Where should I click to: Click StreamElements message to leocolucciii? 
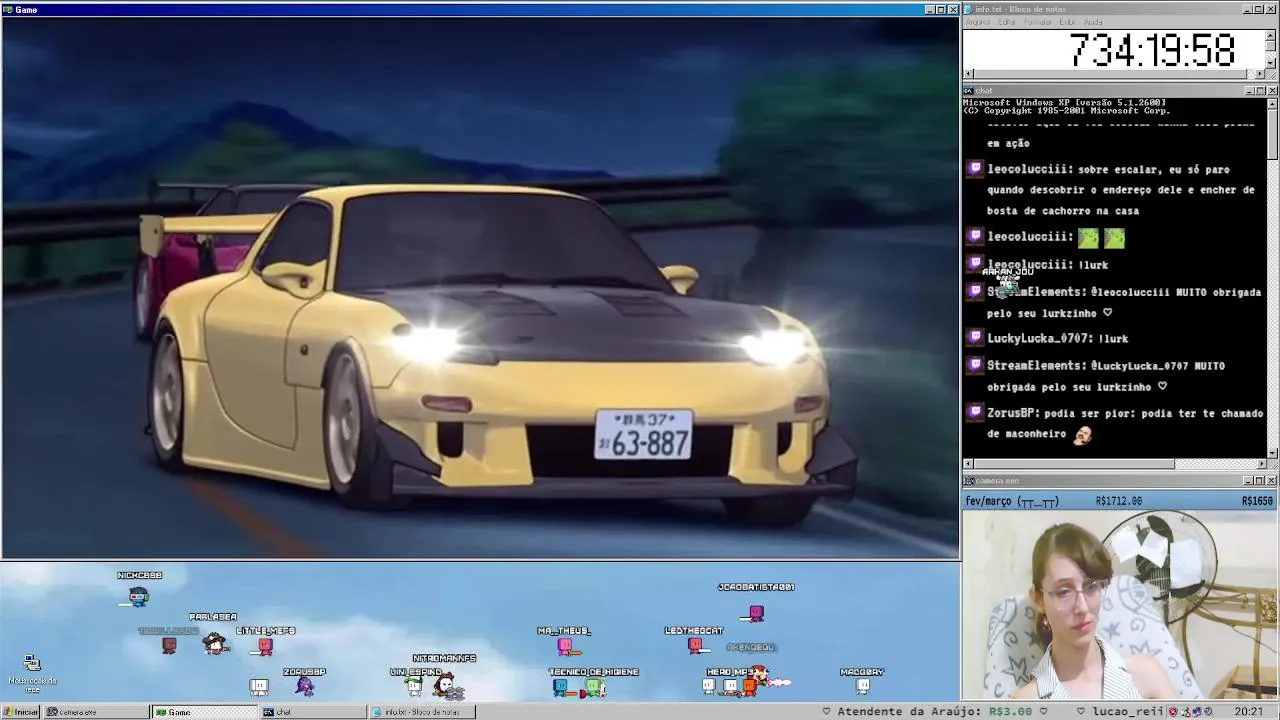(x=1124, y=302)
